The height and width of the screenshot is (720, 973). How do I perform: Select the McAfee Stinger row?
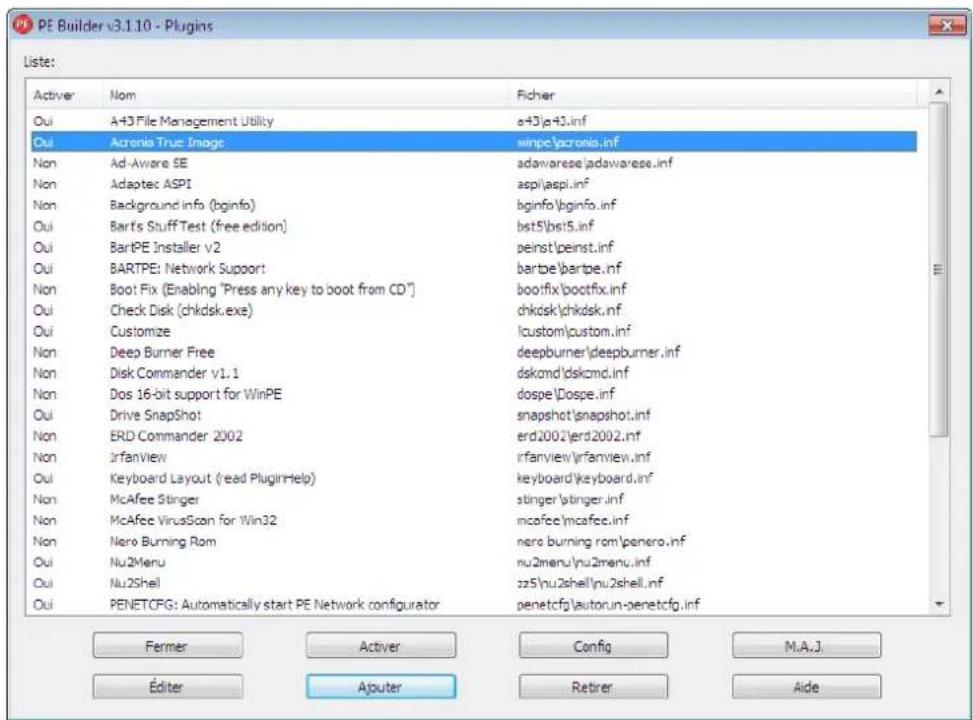(473, 500)
